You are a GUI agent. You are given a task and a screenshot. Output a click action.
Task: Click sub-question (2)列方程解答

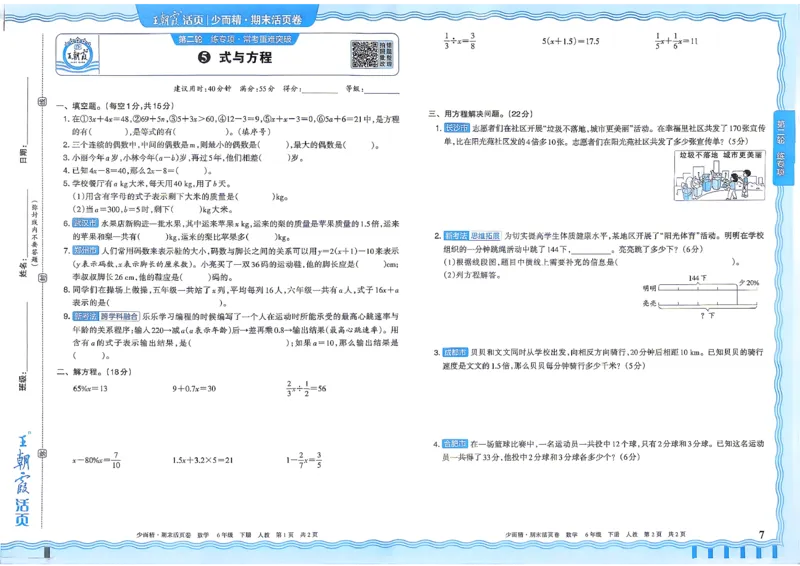[472, 275]
